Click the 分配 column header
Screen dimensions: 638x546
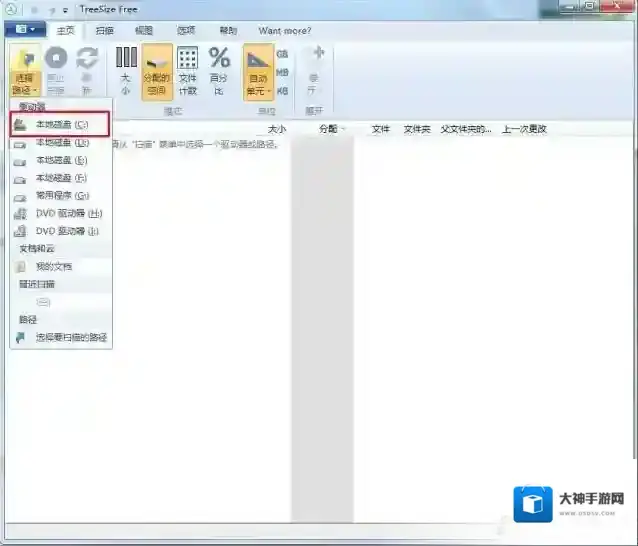tap(329, 129)
